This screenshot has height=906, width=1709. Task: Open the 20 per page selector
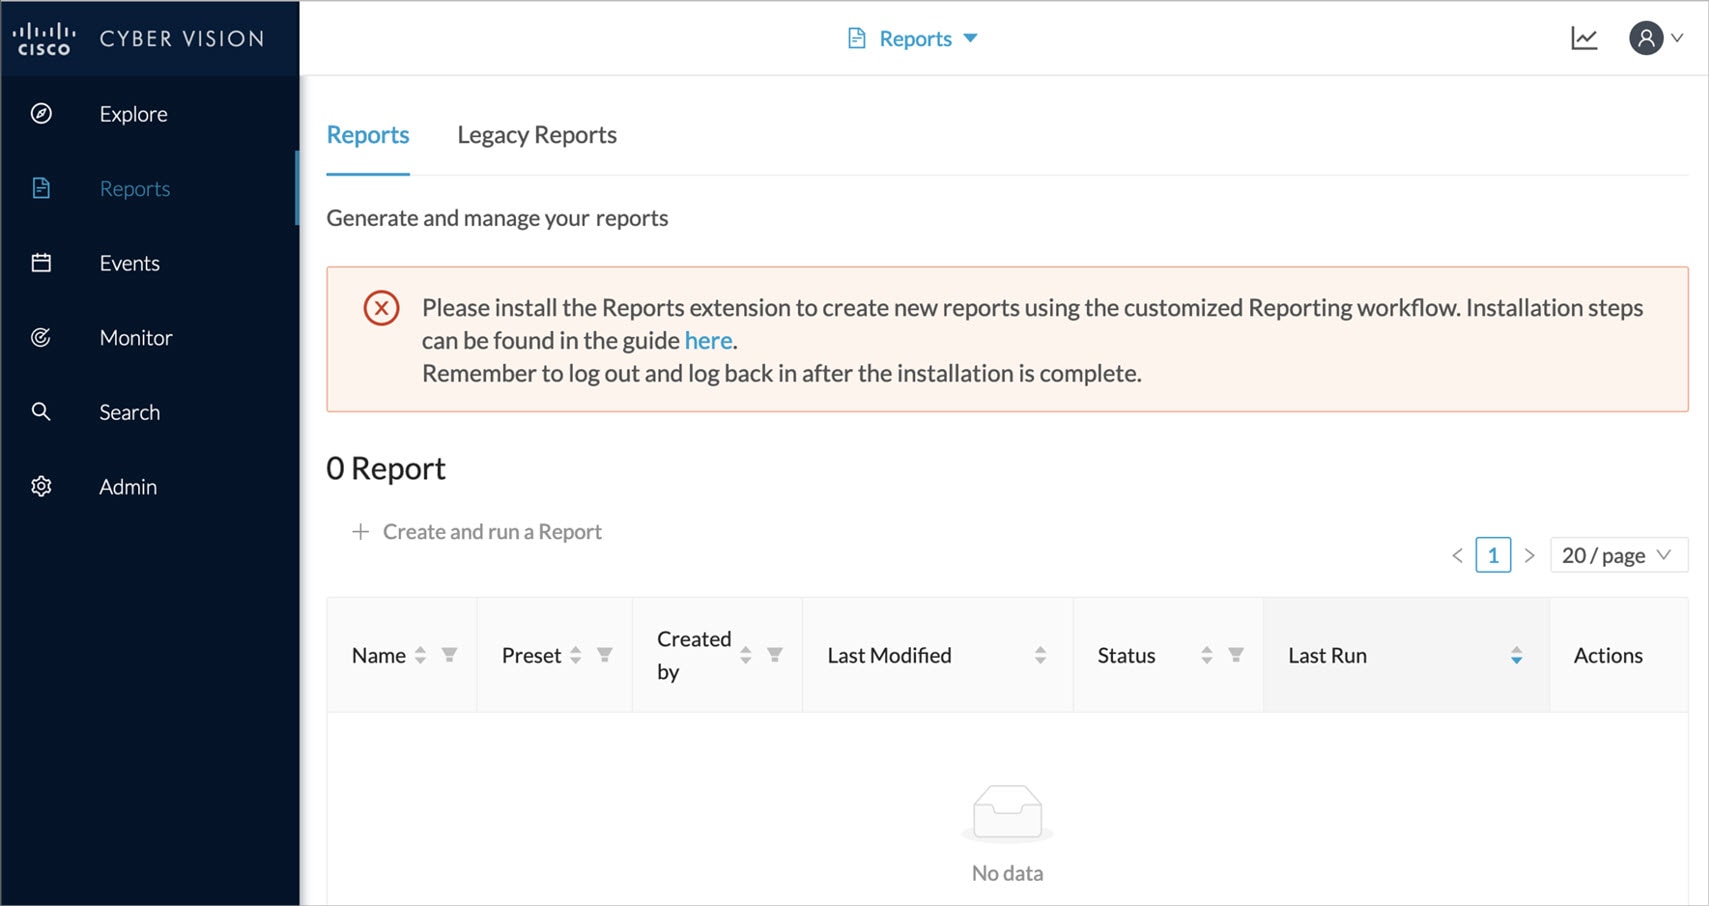click(1618, 555)
